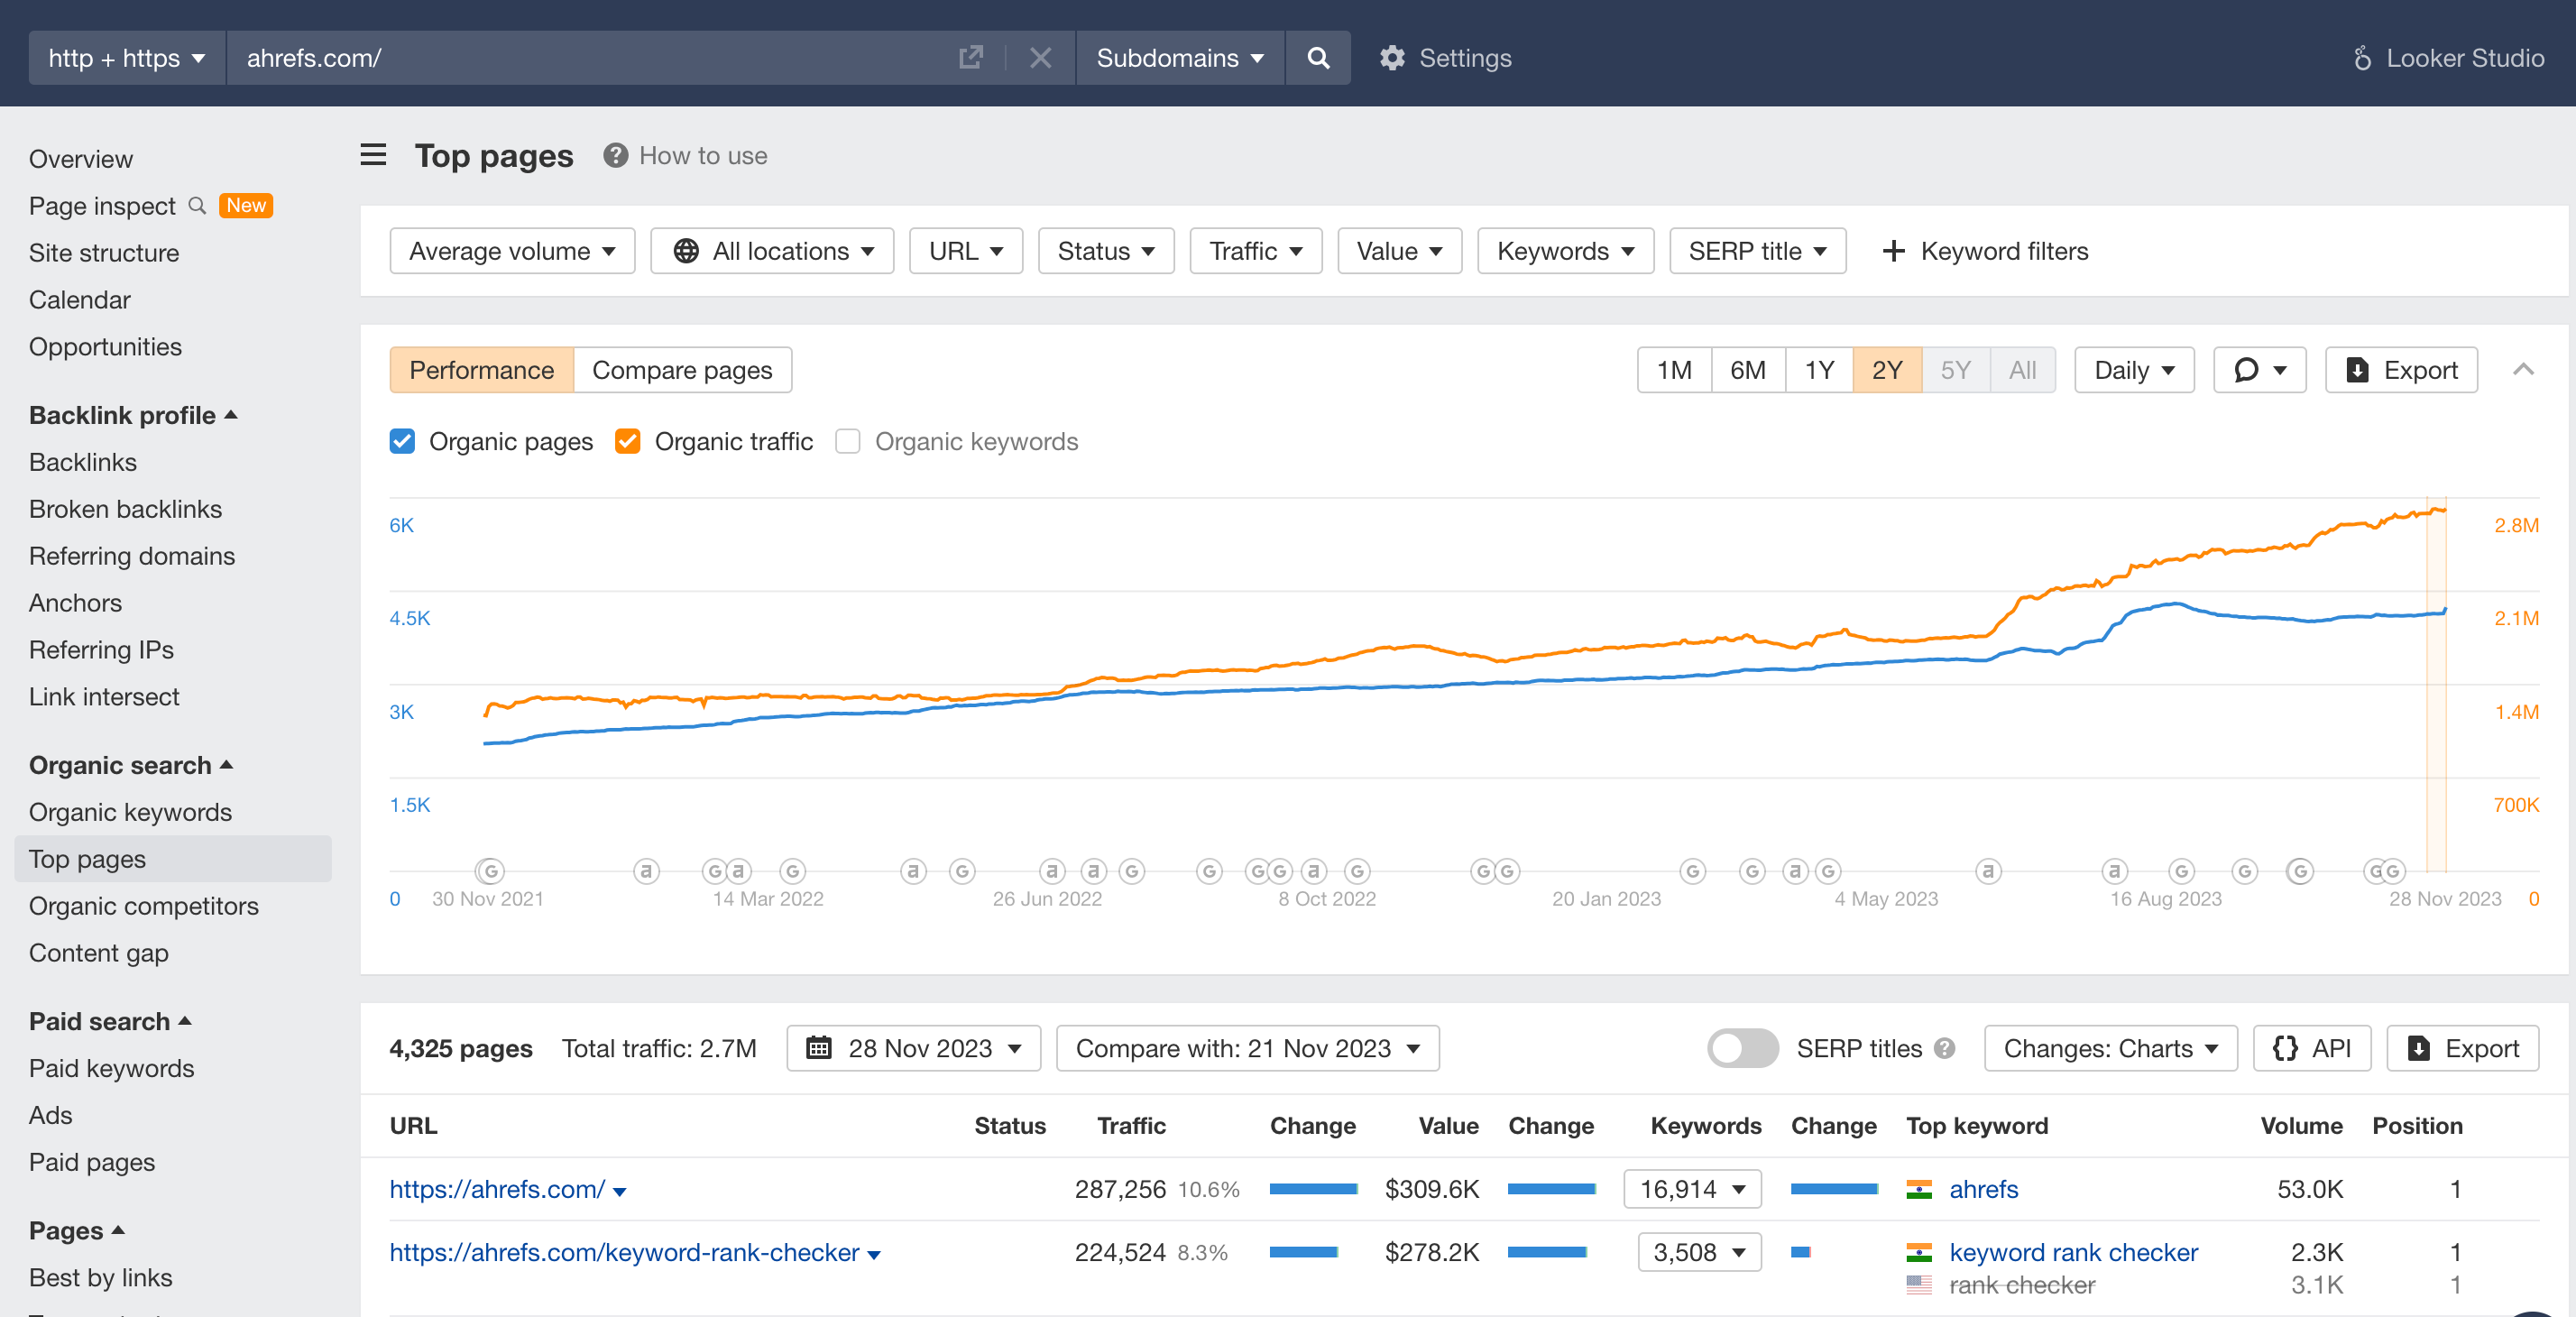Collapse Paid search section
Image resolution: width=2576 pixels, height=1317 pixels.
[x=110, y=1021]
